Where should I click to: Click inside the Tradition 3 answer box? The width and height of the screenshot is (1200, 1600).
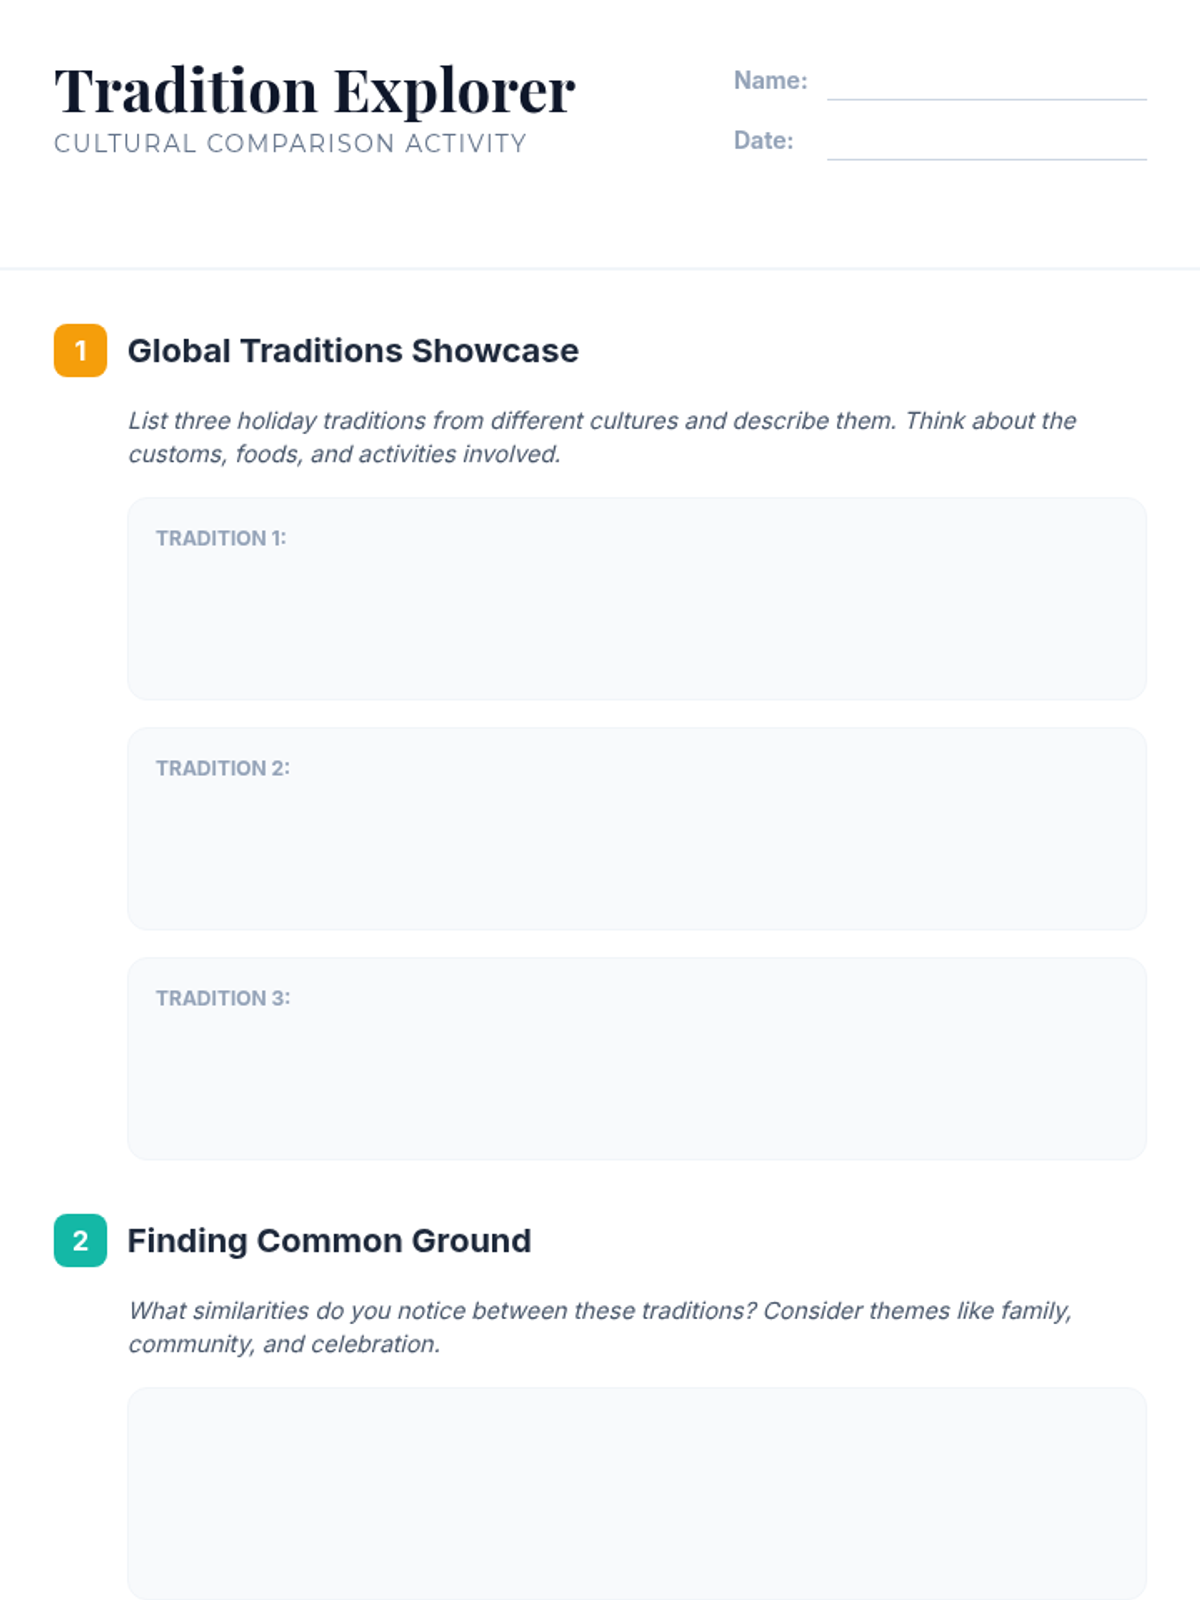(x=637, y=1058)
